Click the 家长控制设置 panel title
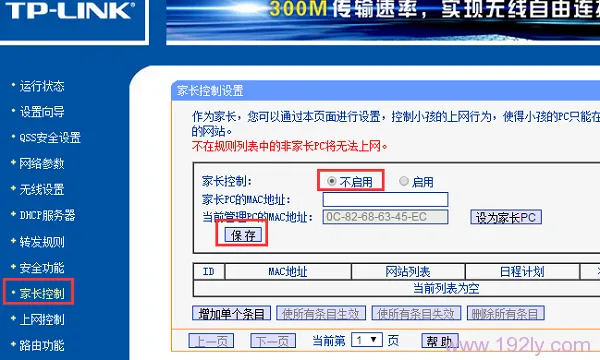 (x=210, y=91)
